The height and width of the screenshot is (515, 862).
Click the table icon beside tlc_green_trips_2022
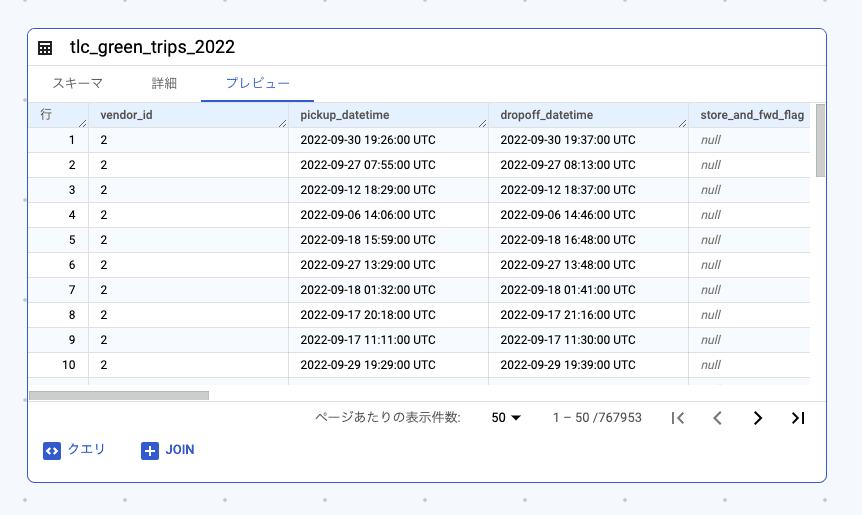45,48
